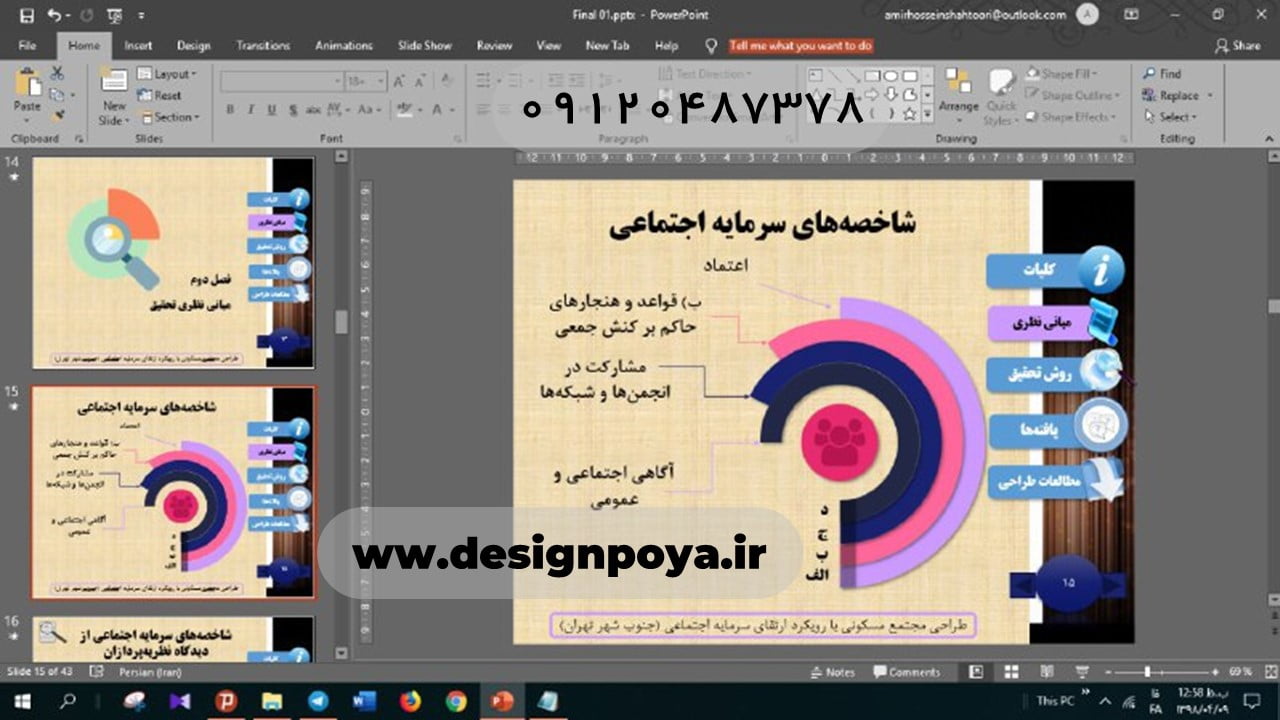This screenshot has height=720, width=1280.
Task: Switch to the Animations tab
Action: tap(343, 45)
